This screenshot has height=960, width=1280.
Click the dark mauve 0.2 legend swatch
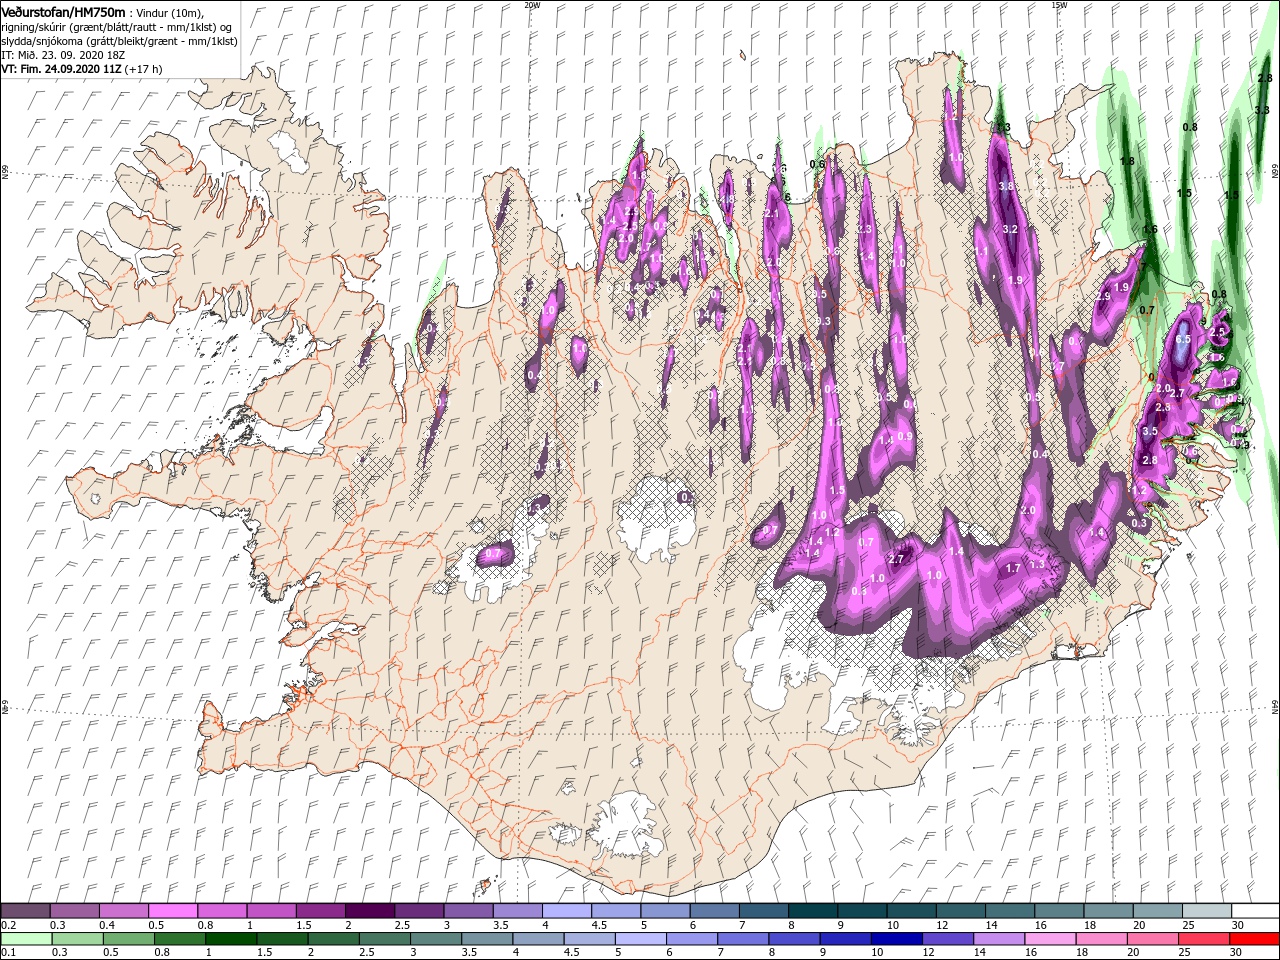click(x=25, y=911)
